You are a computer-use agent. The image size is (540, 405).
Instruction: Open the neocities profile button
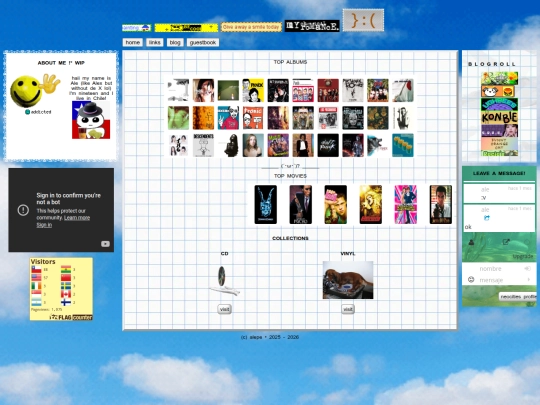tap(518, 297)
